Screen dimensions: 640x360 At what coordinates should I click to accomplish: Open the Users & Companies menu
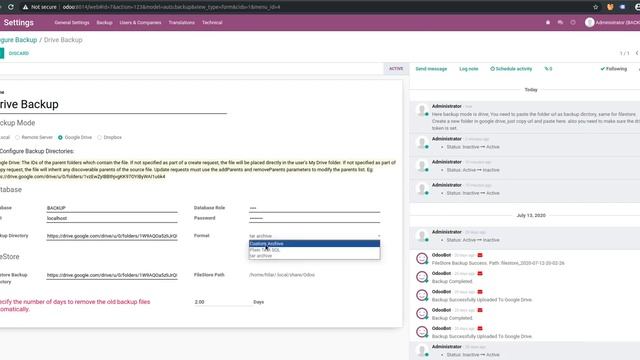click(140, 22)
